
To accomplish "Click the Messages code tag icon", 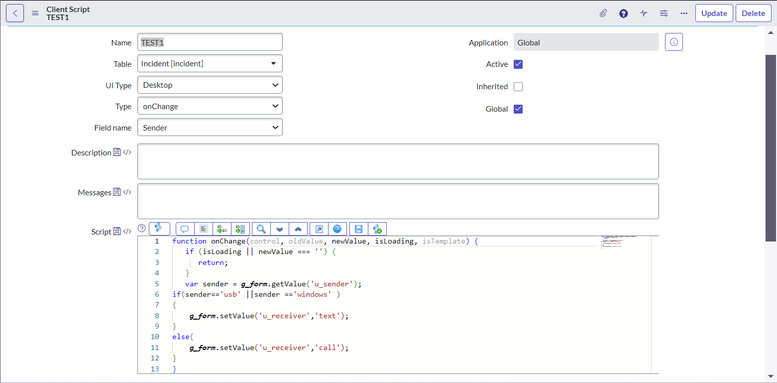I will point(127,192).
